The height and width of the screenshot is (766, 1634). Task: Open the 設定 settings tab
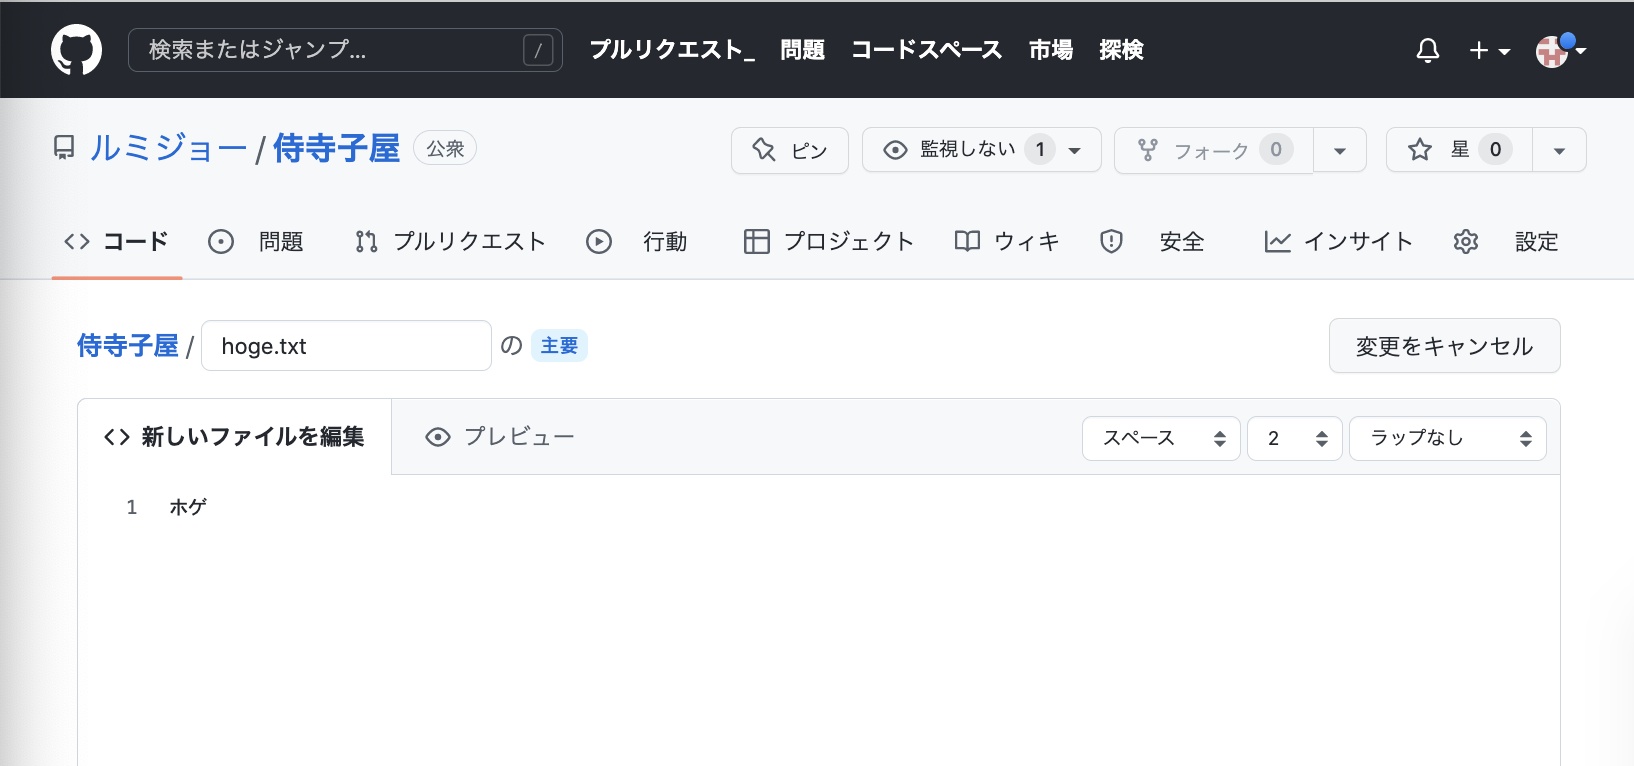tap(1506, 241)
